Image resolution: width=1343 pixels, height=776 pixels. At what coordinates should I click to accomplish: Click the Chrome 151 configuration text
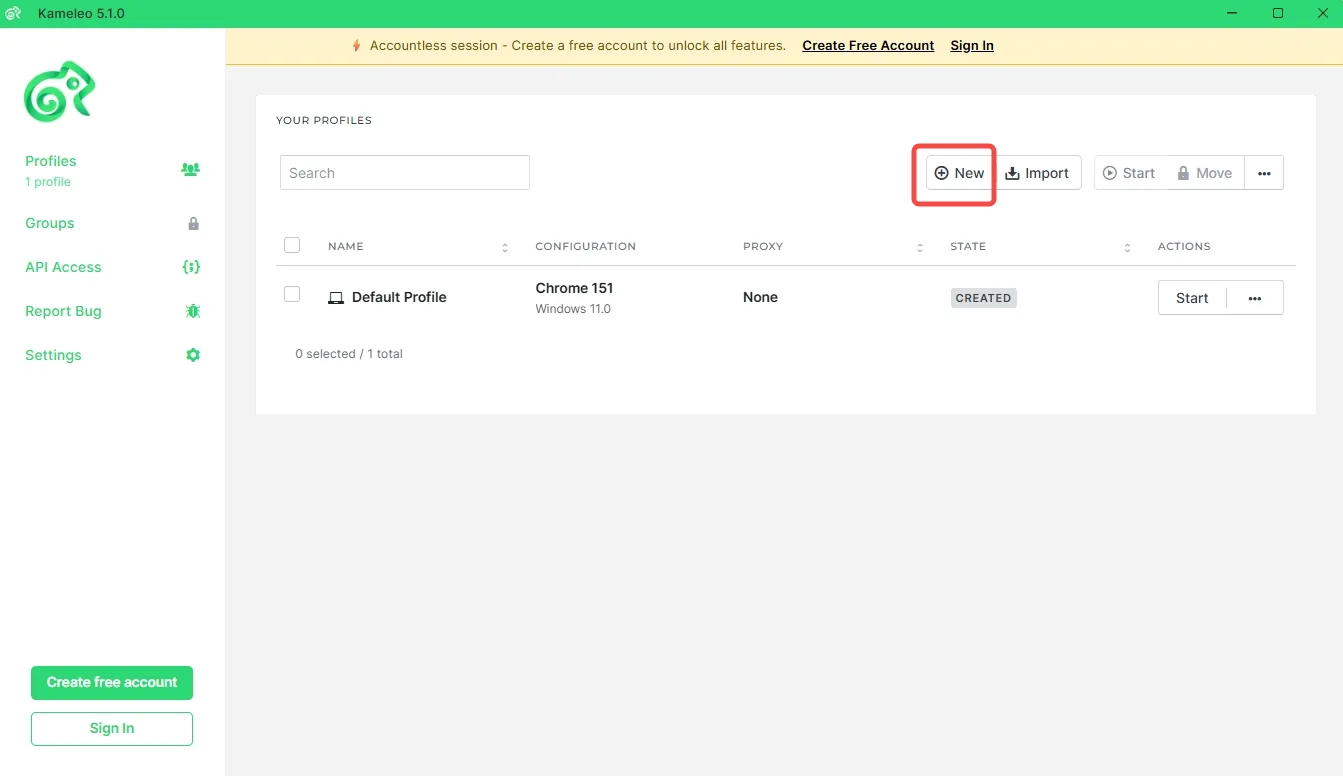[575, 288]
